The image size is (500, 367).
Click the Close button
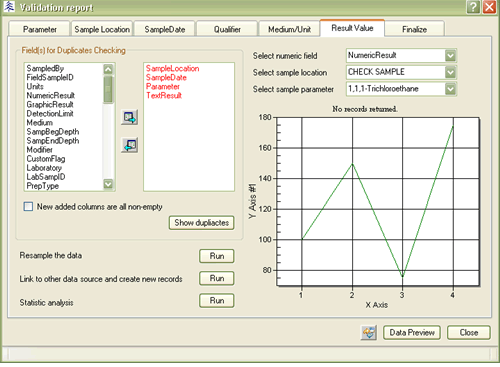point(469,332)
